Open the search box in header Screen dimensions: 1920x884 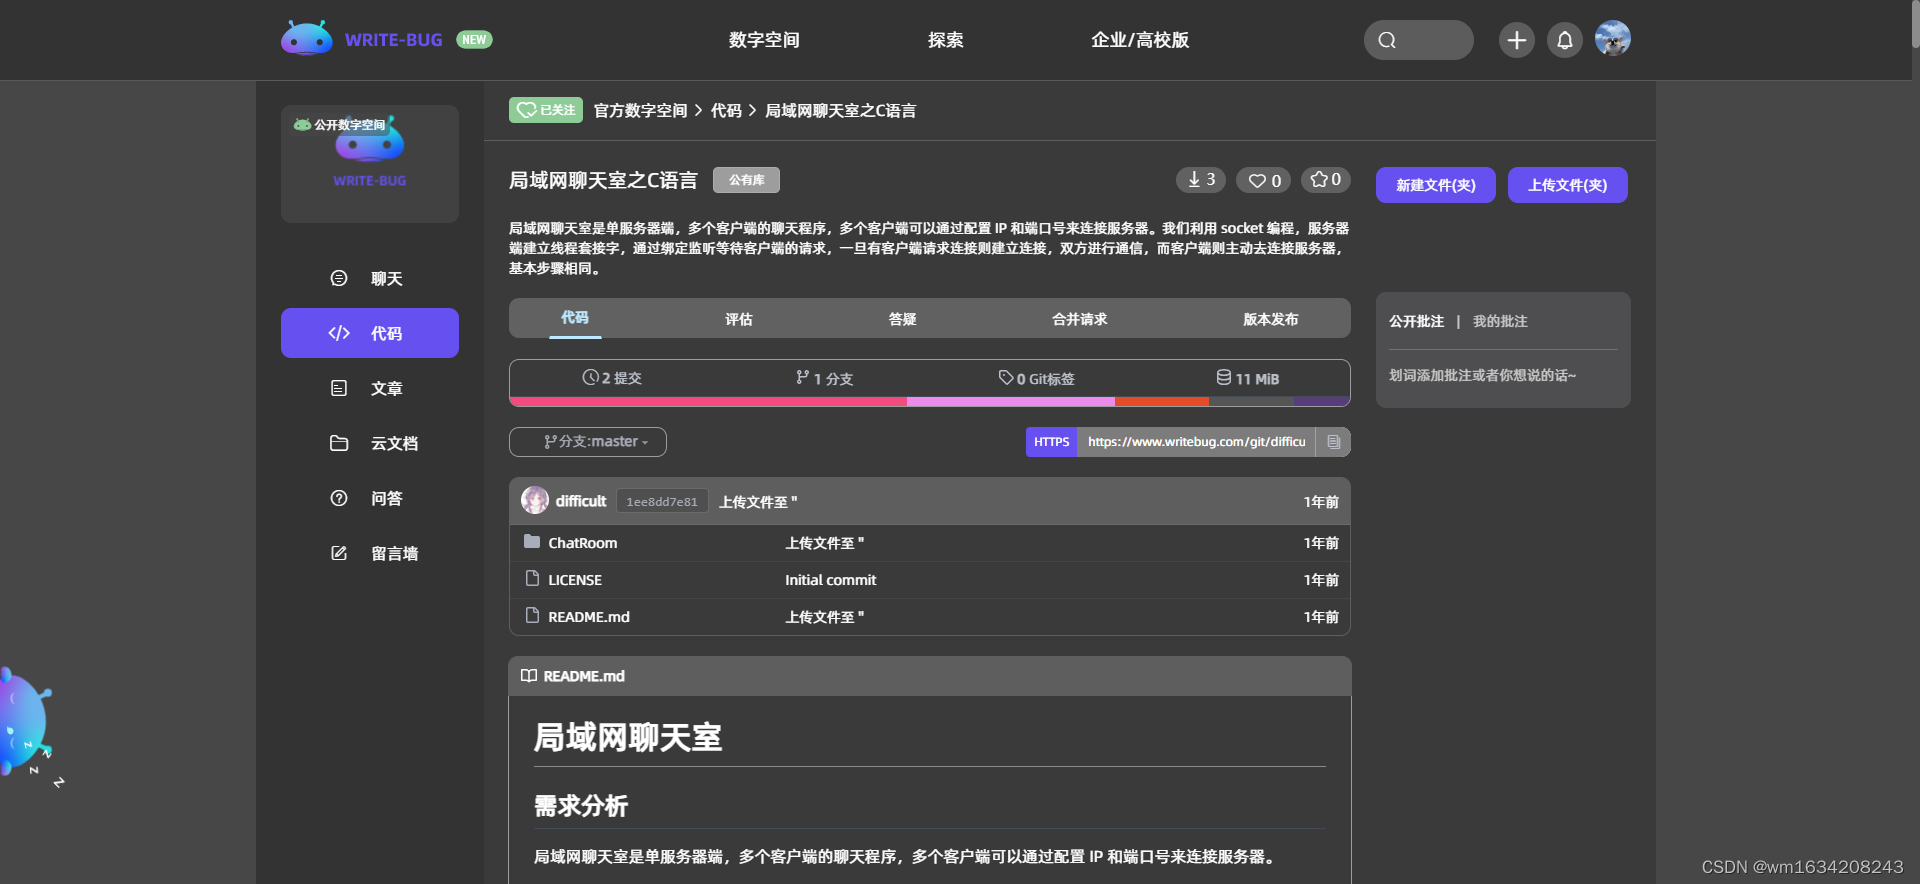(x=1418, y=40)
